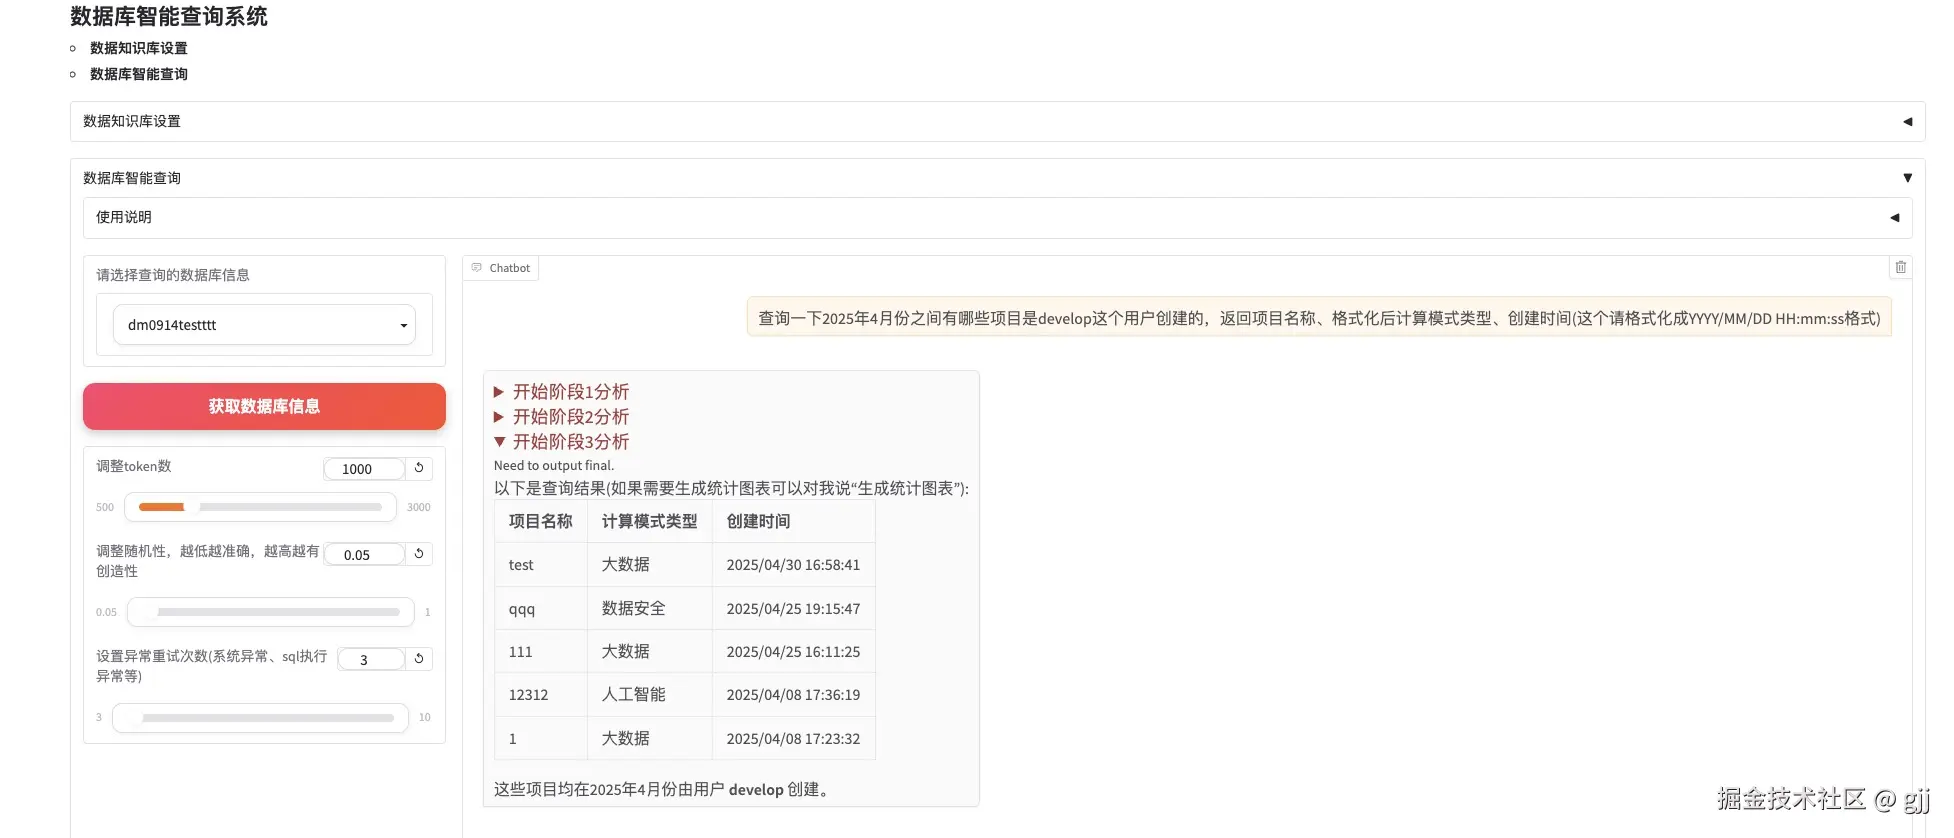This screenshot has height=838, width=1954.
Task: Click the 创建时间 column header
Action: pos(793,521)
